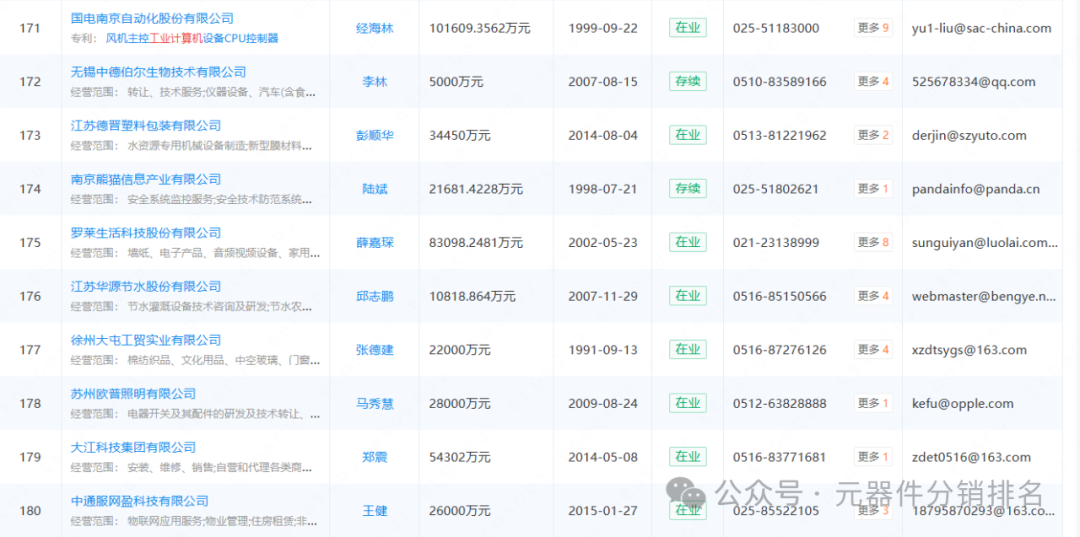The image size is (1080, 537).
Task: Select capital value 10818.864万元
Action: tap(472, 297)
